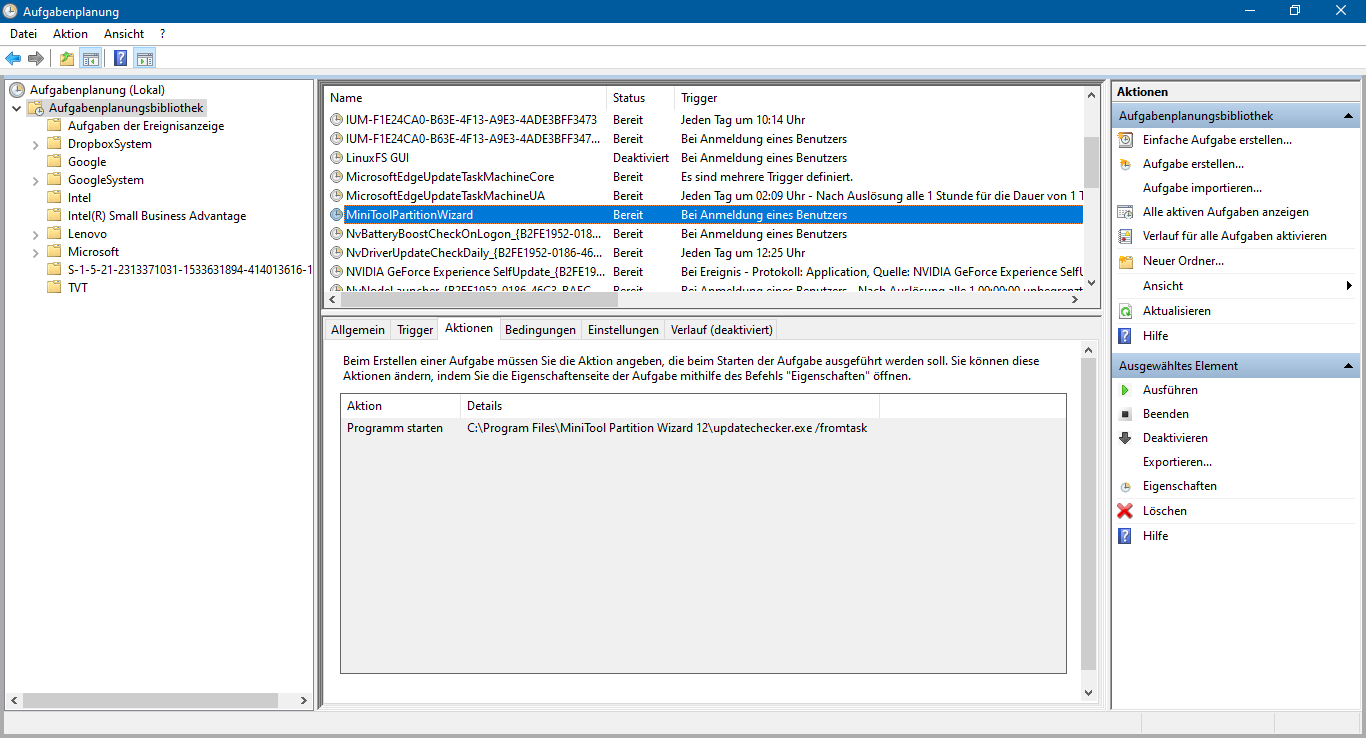Collapse the Aufgabenplanungsbibliothek actions section
The height and width of the screenshot is (738, 1366).
tap(1348, 116)
